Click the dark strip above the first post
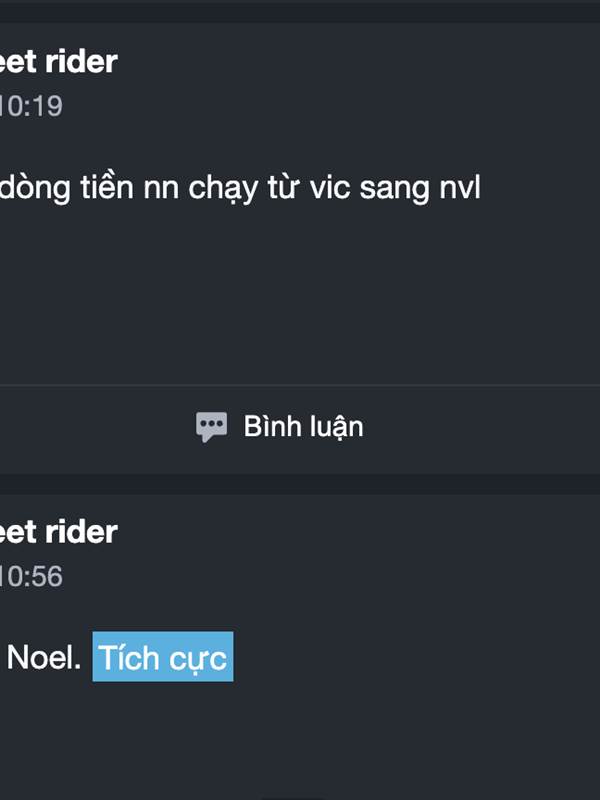The image size is (600, 800). pyautogui.click(x=300, y=10)
